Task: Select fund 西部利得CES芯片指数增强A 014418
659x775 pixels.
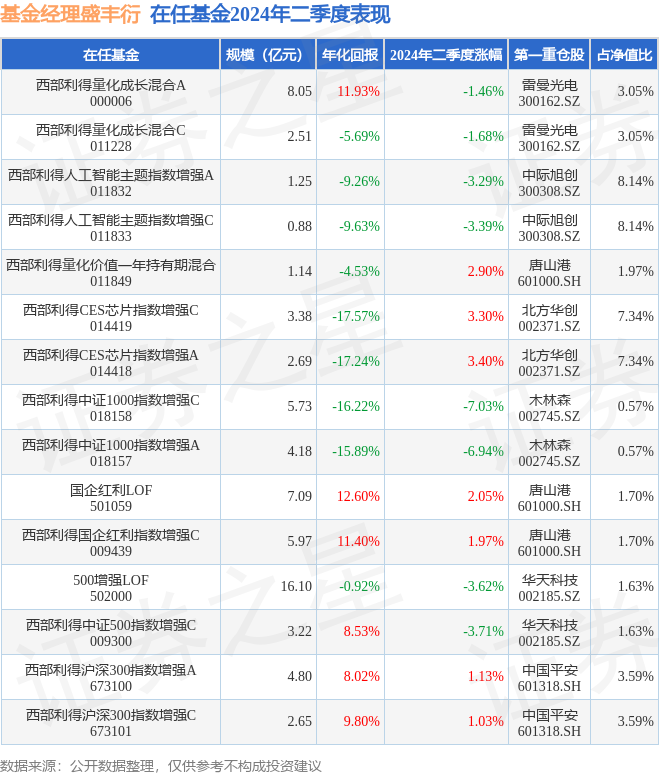Action: click(x=111, y=363)
